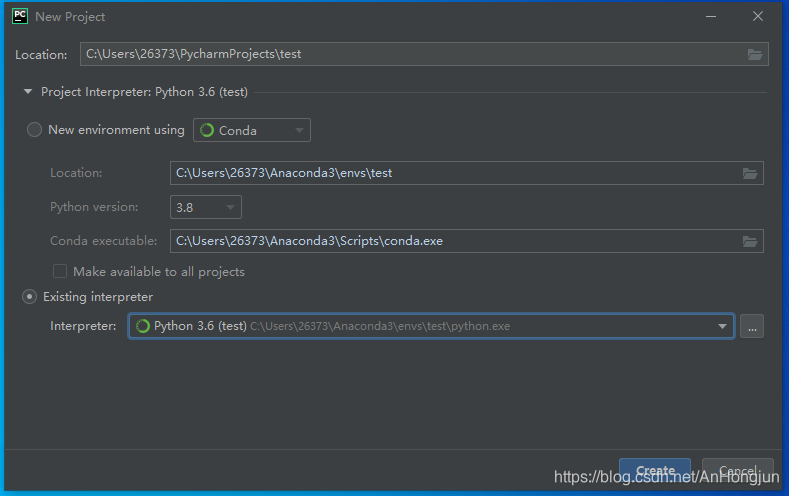The image size is (789, 496).
Task: Select Existing interpreter radio button
Action: [30, 297]
